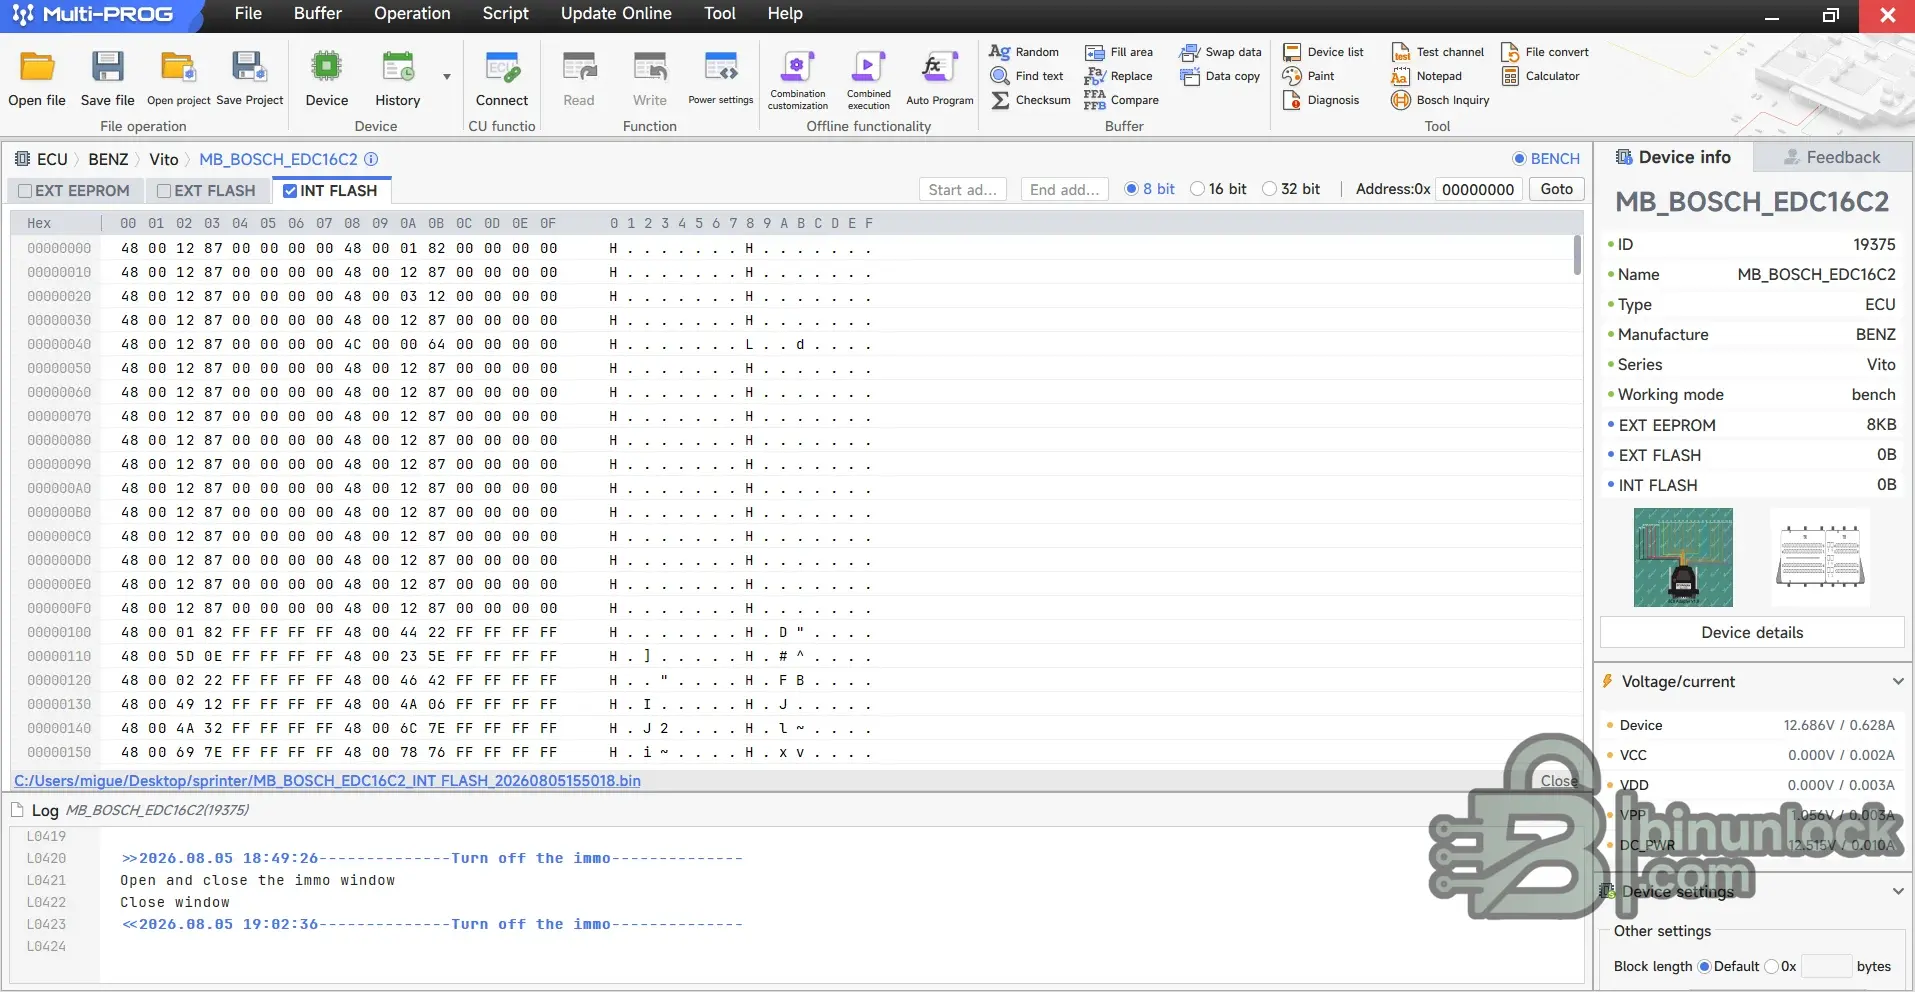This screenshot has height=992, width=1915.
Task: Switch to the Feedback tab
Action: 1832,157
